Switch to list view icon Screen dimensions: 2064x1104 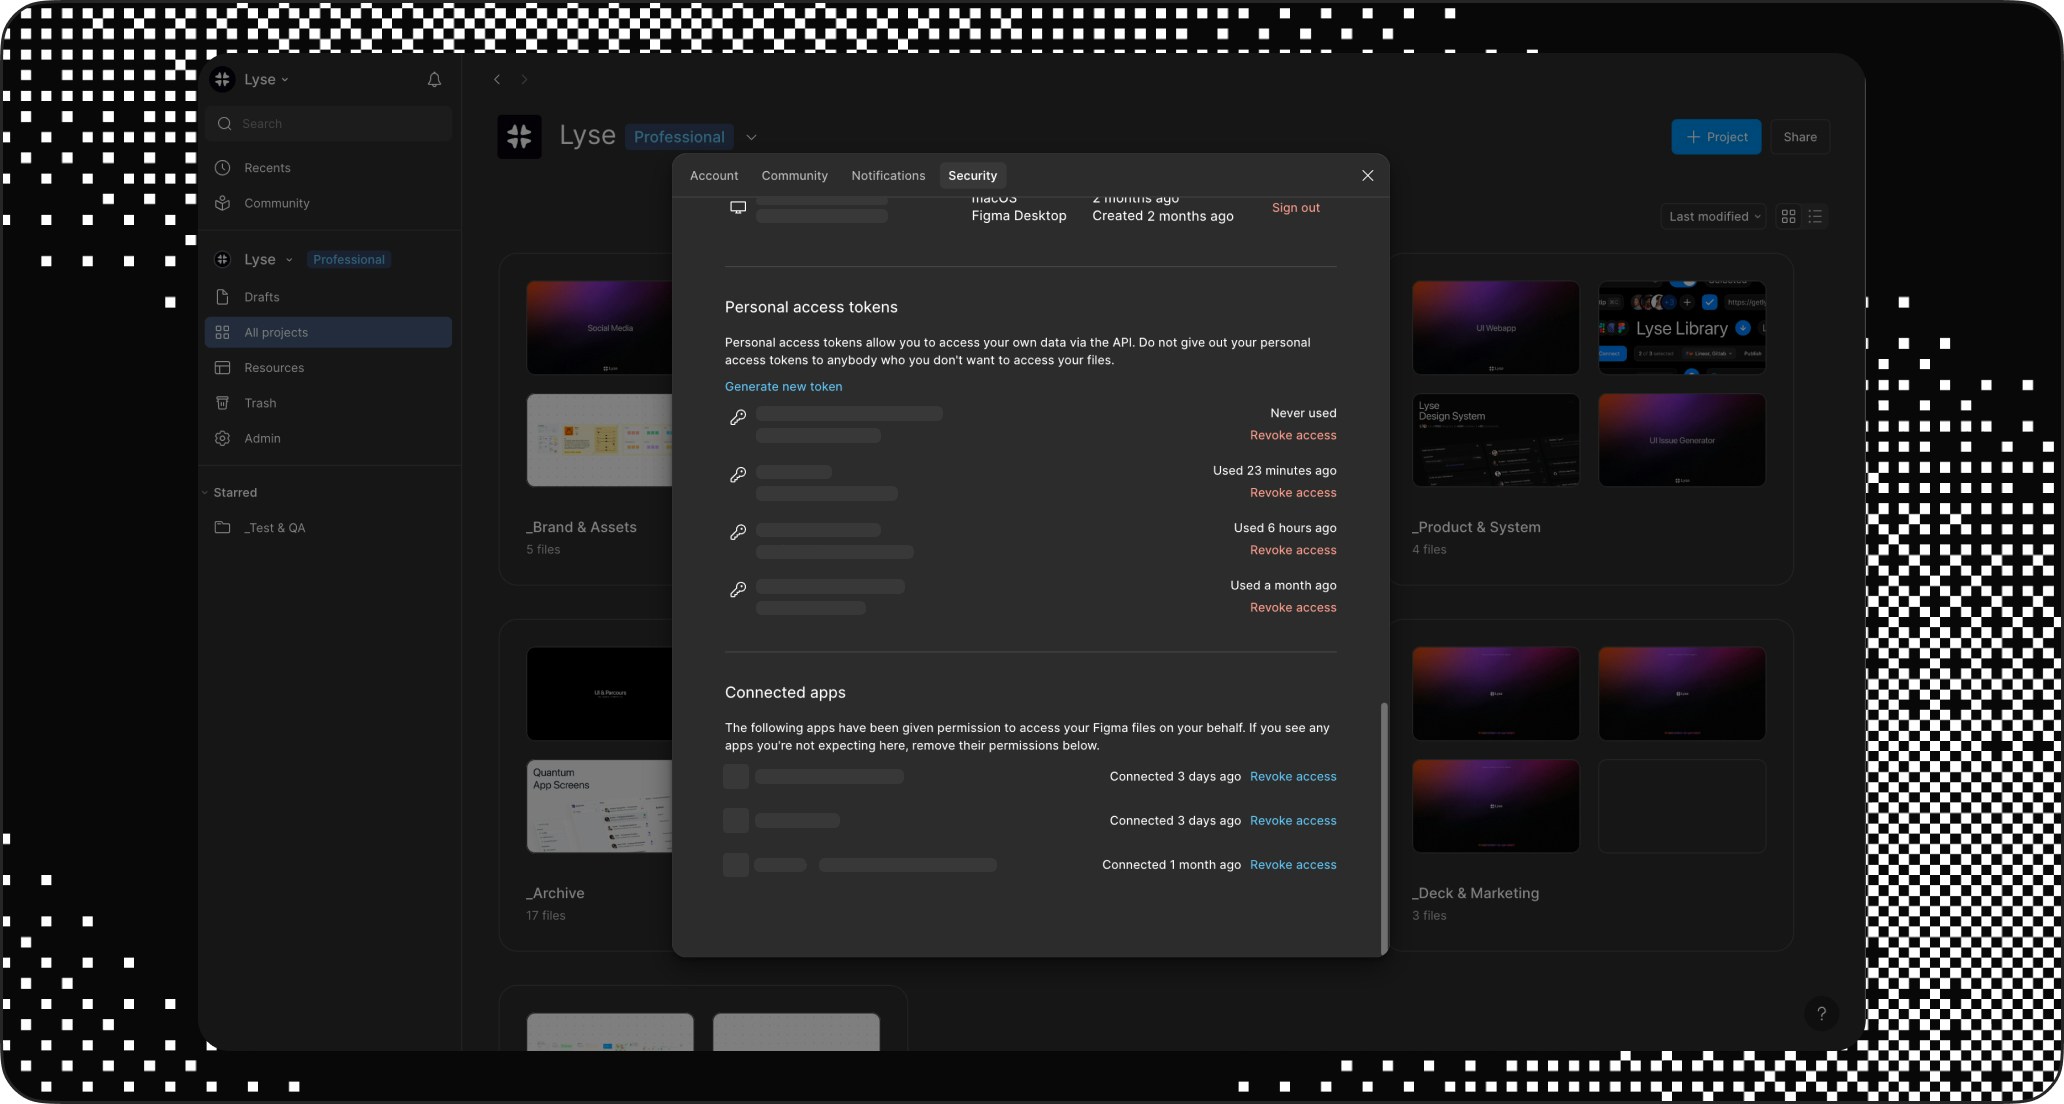pyautogui.click(x=1815, y=216)
